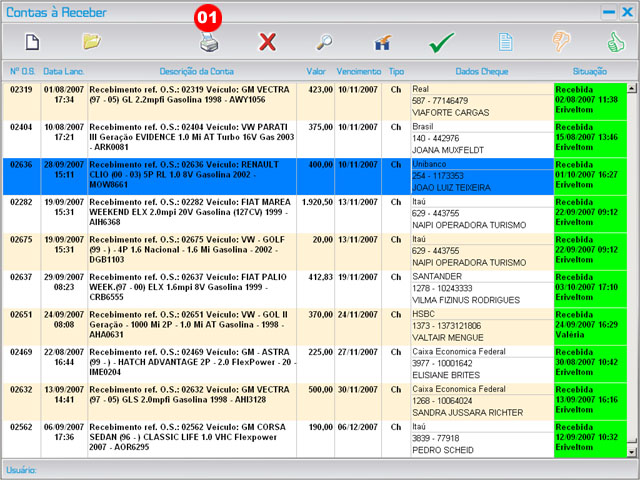Open the blue lined document icon
The image size is (640, 480).
point(505,42)
